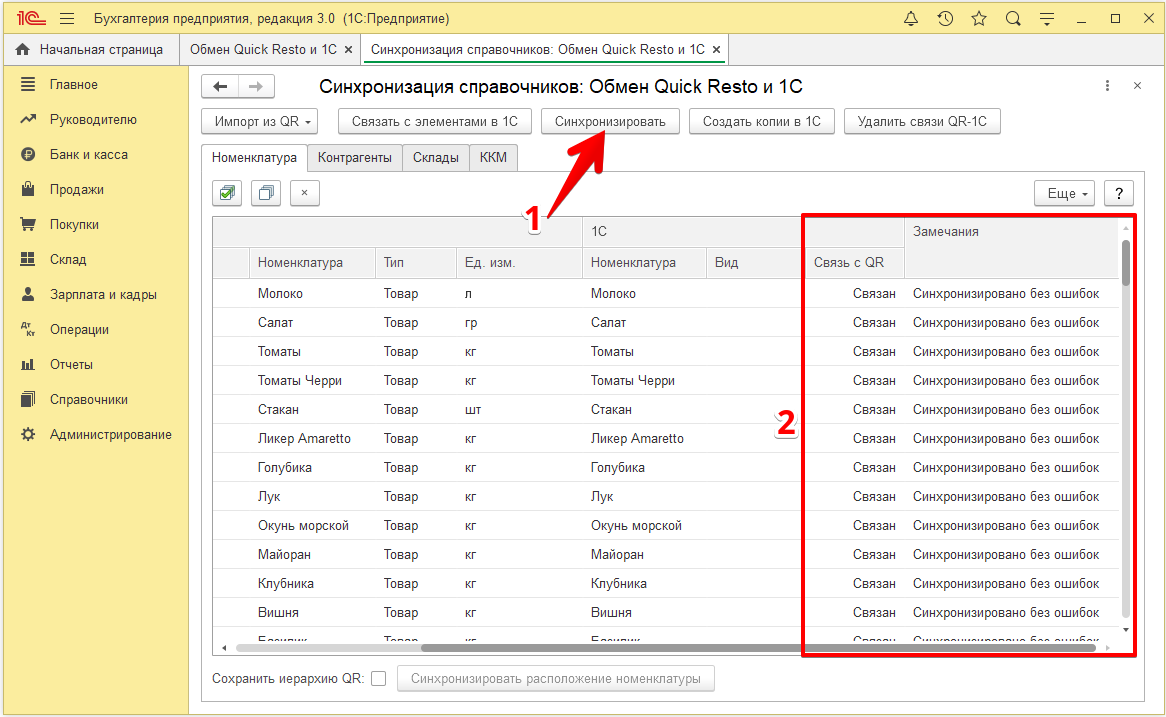Open notifications bell icon
The image size is (1166, 717).
(x=910, y=19)
